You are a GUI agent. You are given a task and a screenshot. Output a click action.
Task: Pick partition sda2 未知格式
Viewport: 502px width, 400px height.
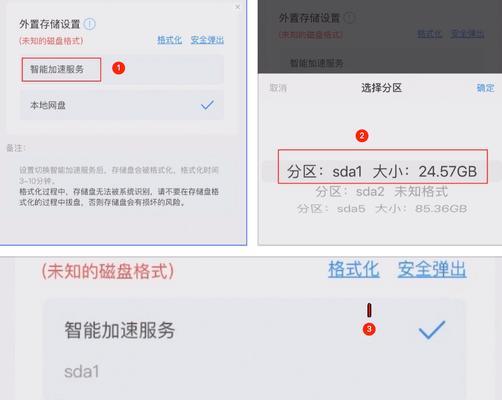(382, 192)
